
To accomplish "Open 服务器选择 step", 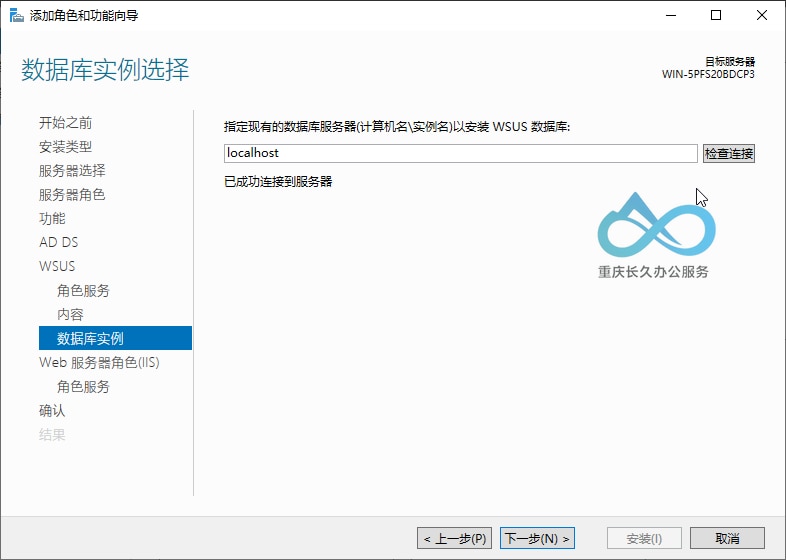I will tap(72, 170).
